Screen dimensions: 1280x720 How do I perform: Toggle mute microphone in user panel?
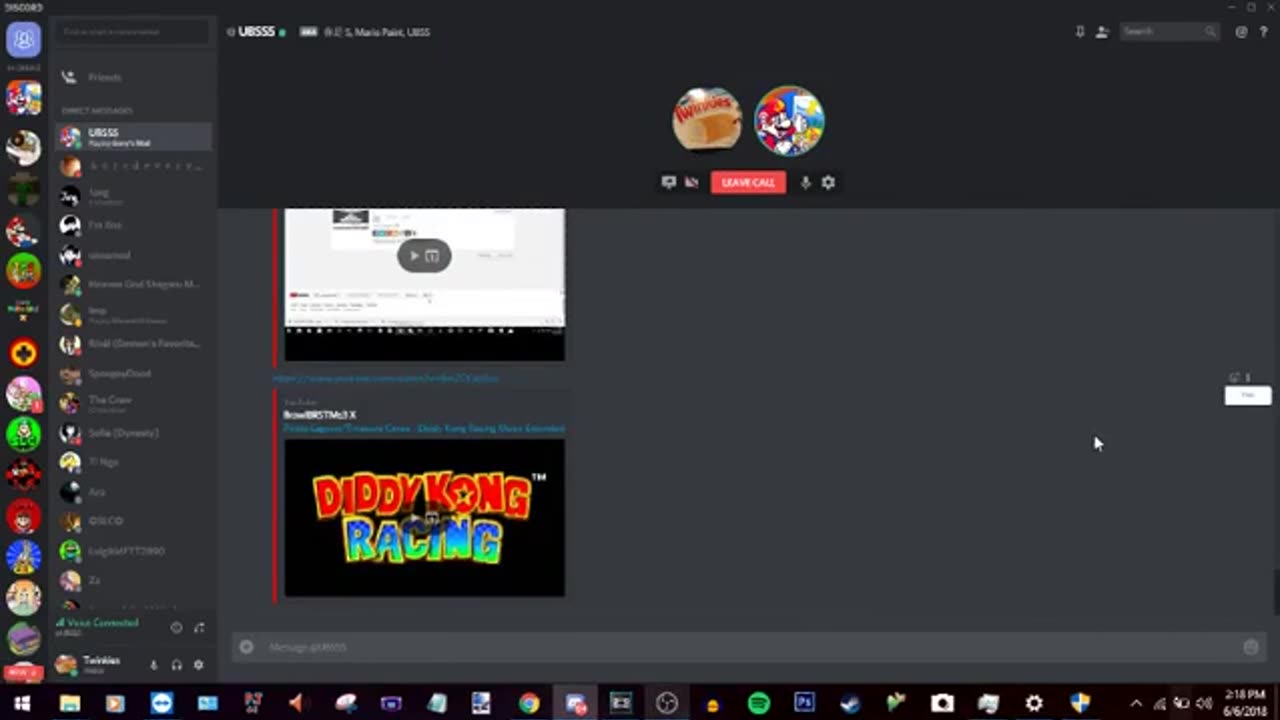coord(153,665)
